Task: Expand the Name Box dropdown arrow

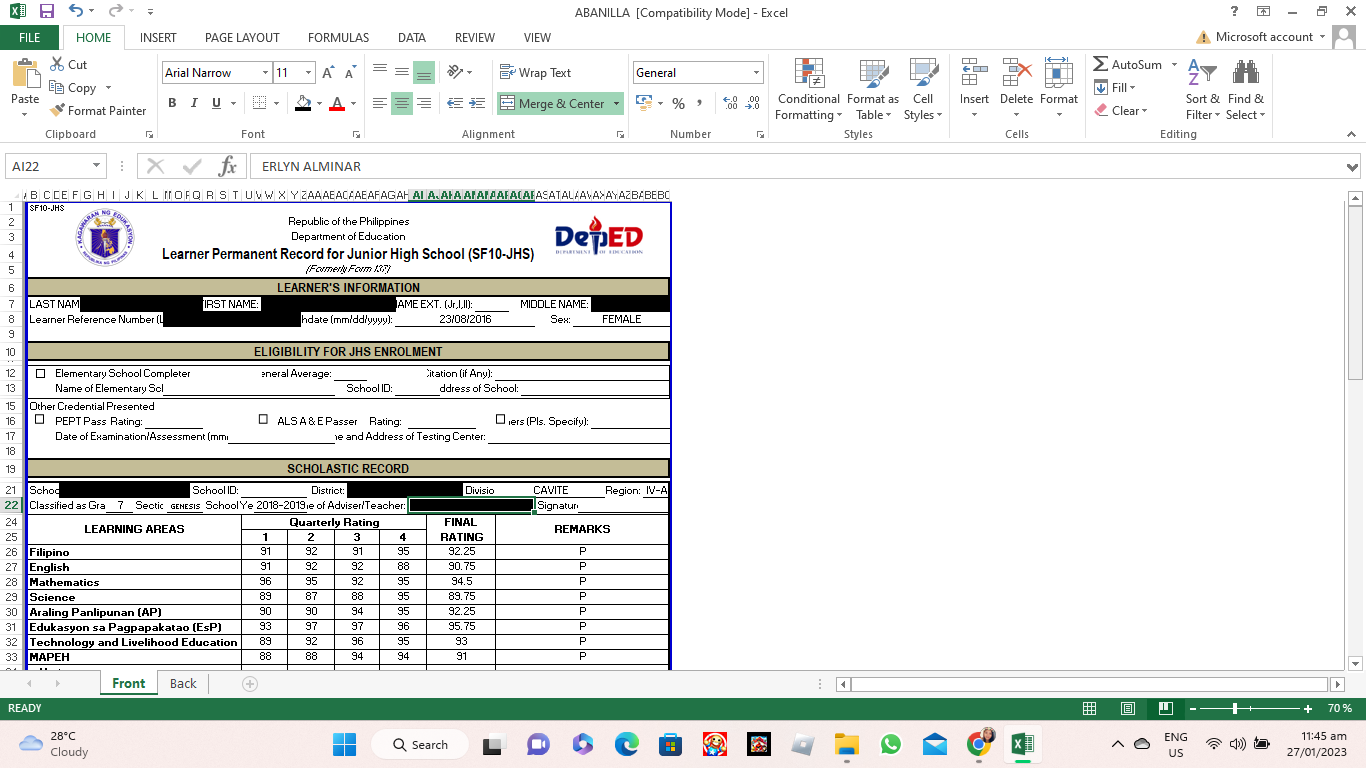Action: (x=97, y=166)
